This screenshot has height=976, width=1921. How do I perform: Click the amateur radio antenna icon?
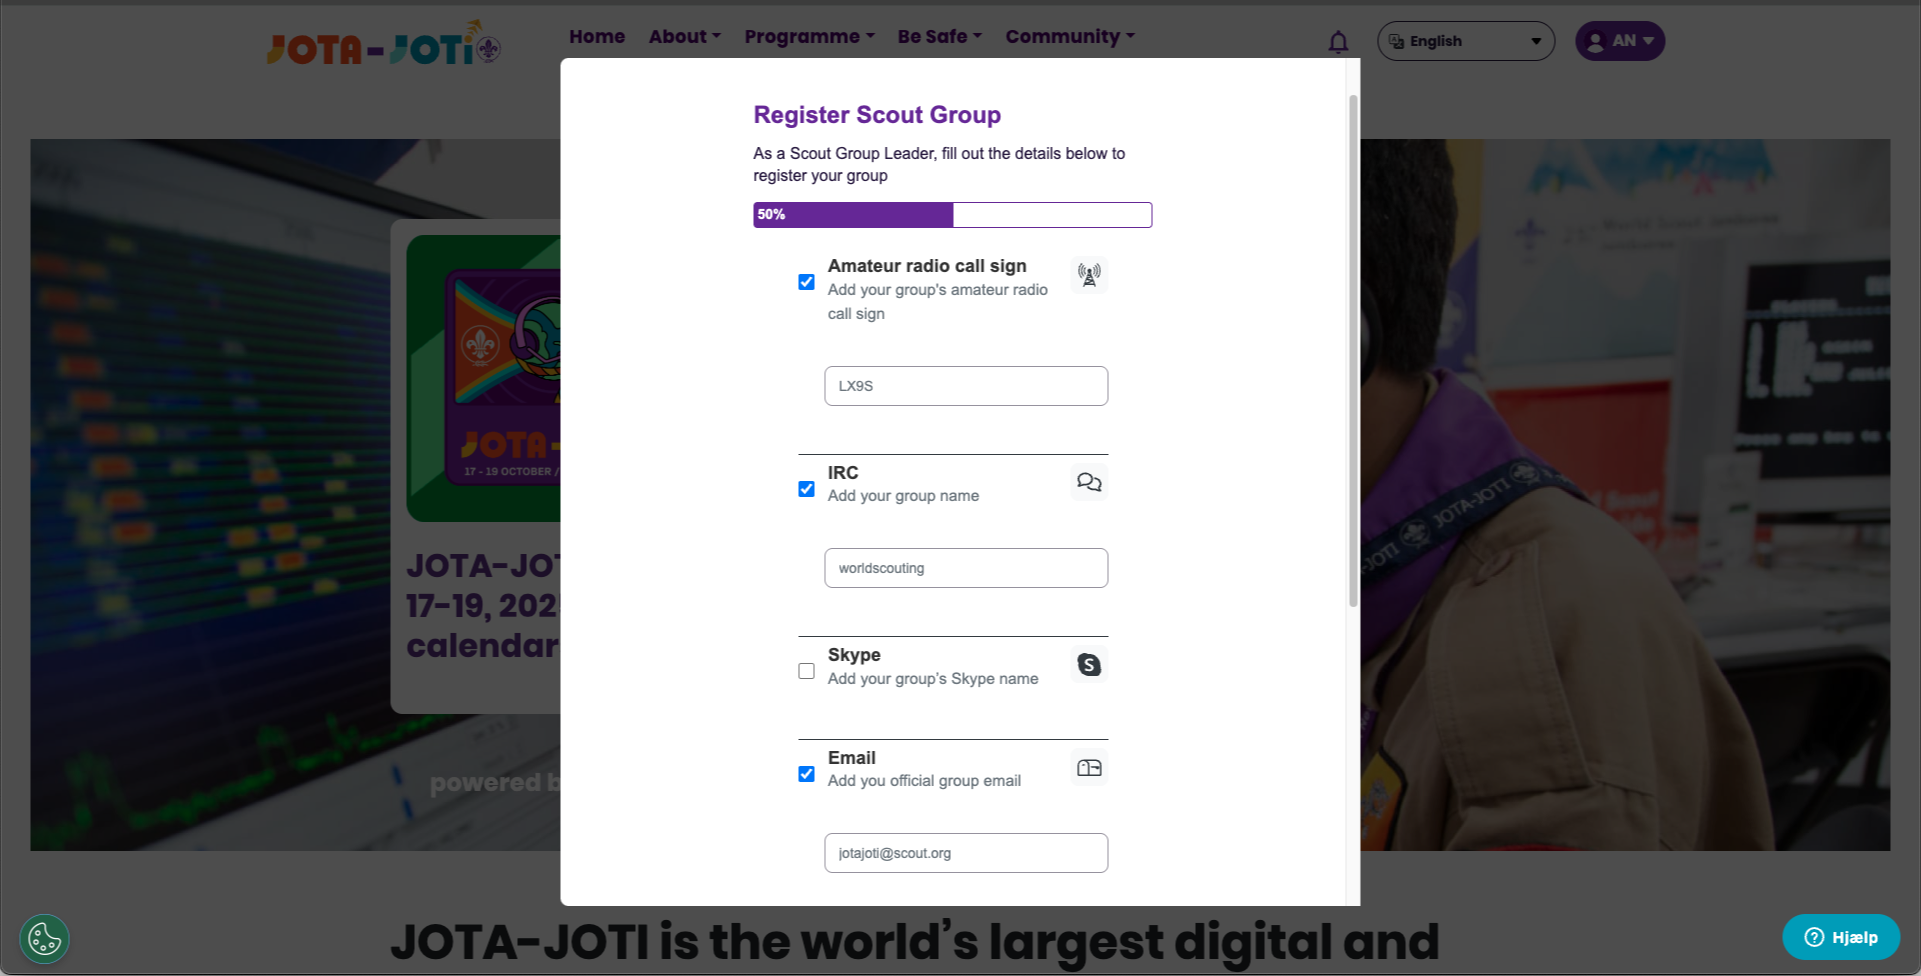point(1089,274)
